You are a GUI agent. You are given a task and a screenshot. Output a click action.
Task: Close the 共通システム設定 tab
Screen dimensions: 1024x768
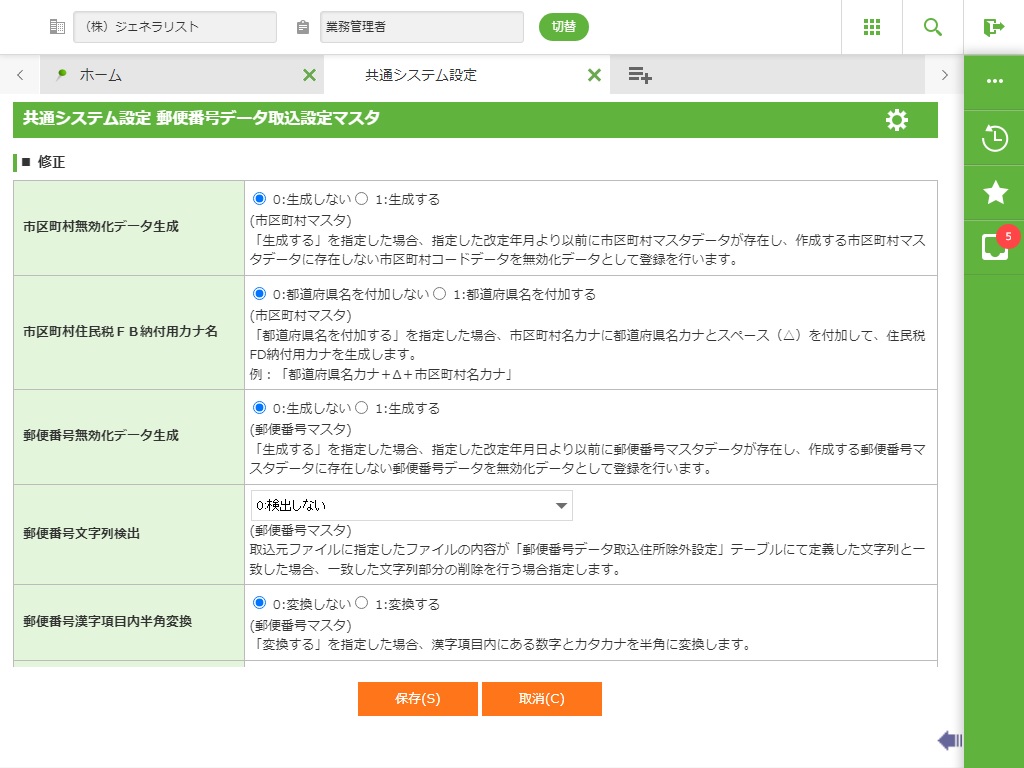pyautogui.click(x=594, y=75)
